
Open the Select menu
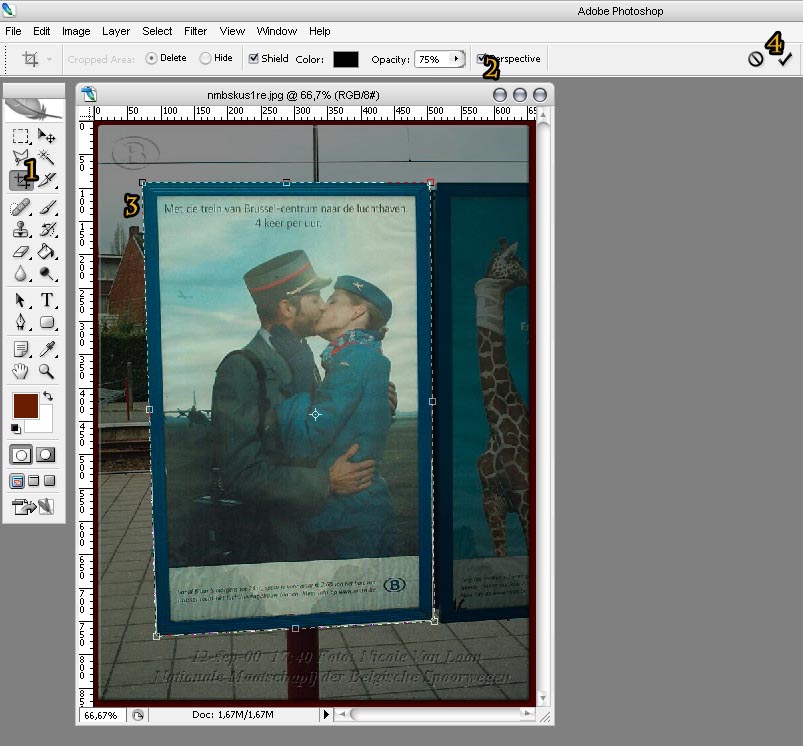pos(157,31)
